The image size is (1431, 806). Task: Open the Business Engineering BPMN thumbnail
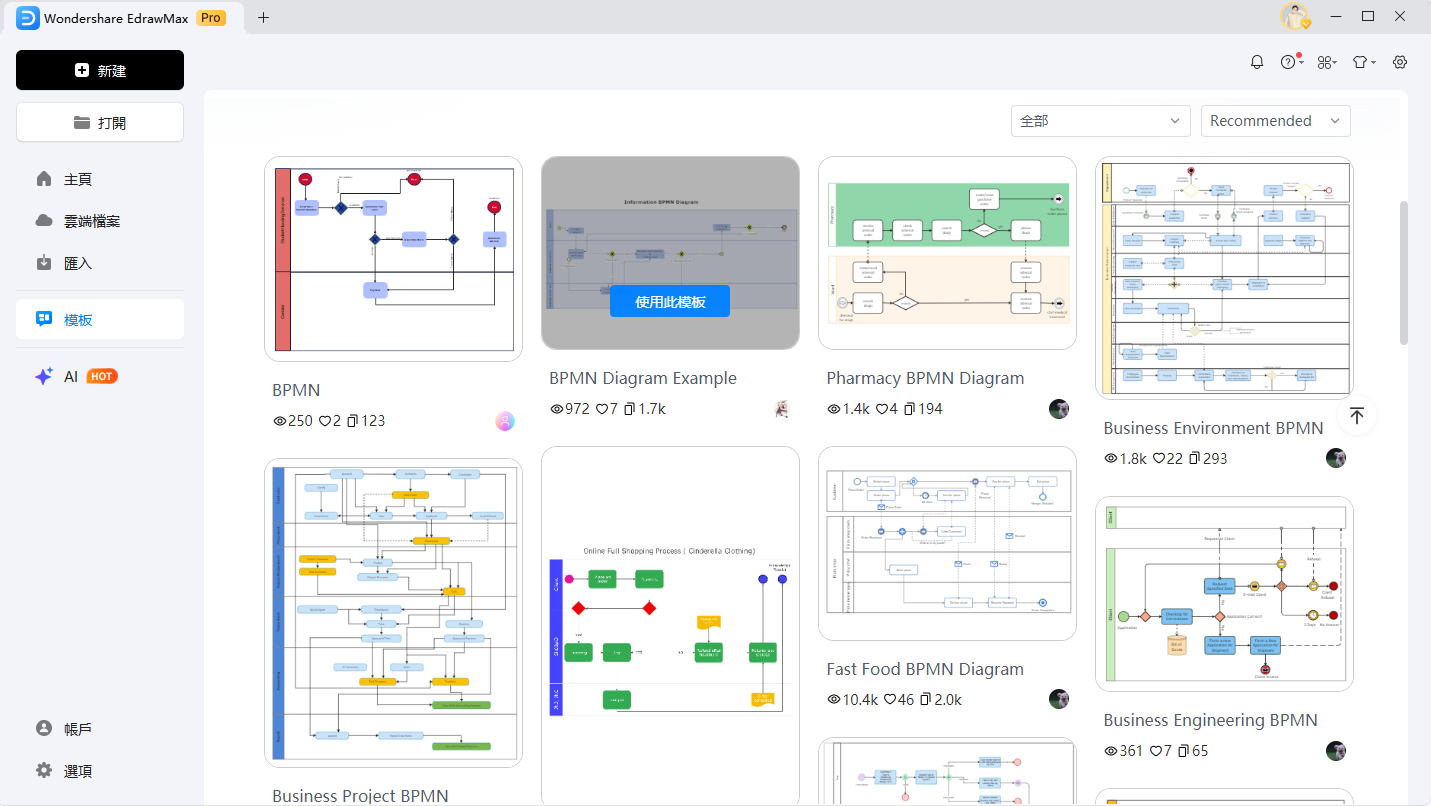1224,593
